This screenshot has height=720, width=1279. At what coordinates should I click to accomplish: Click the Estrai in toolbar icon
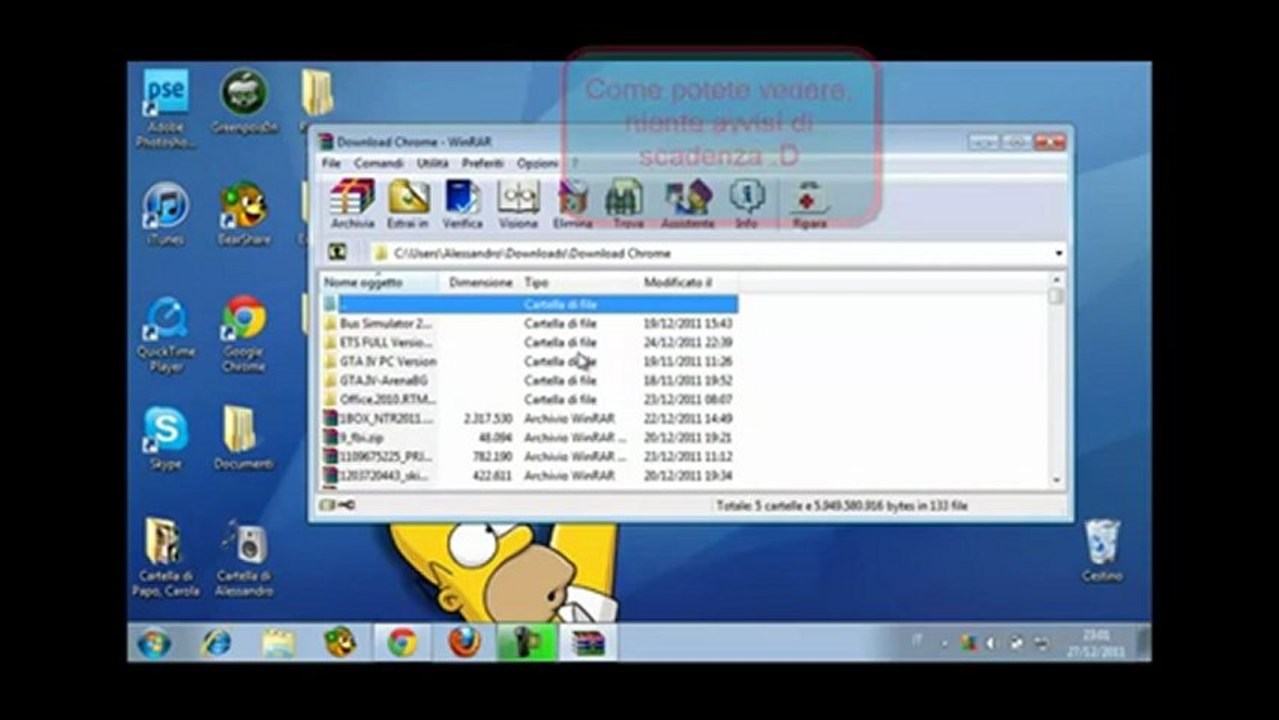(408, 204)
